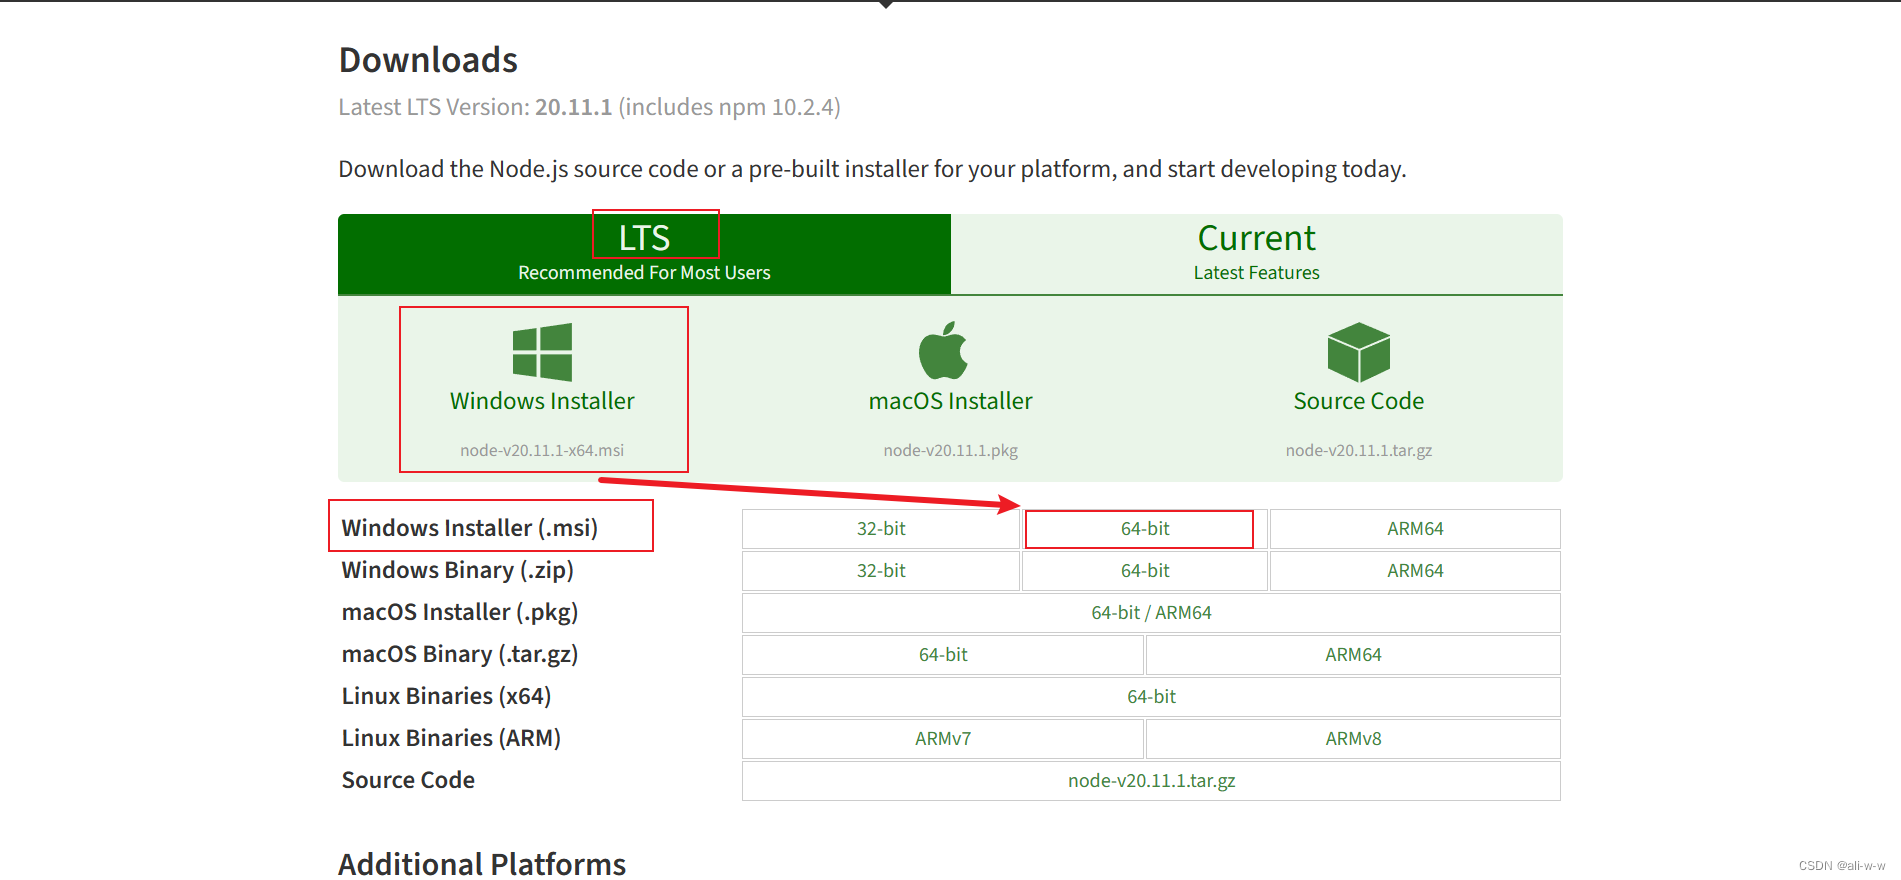Download ARM64 macOS Binary (.tar.gz)
The width and height of the screenshot is (1901, 880).
pyautogui.click(x=1353, y=655)
